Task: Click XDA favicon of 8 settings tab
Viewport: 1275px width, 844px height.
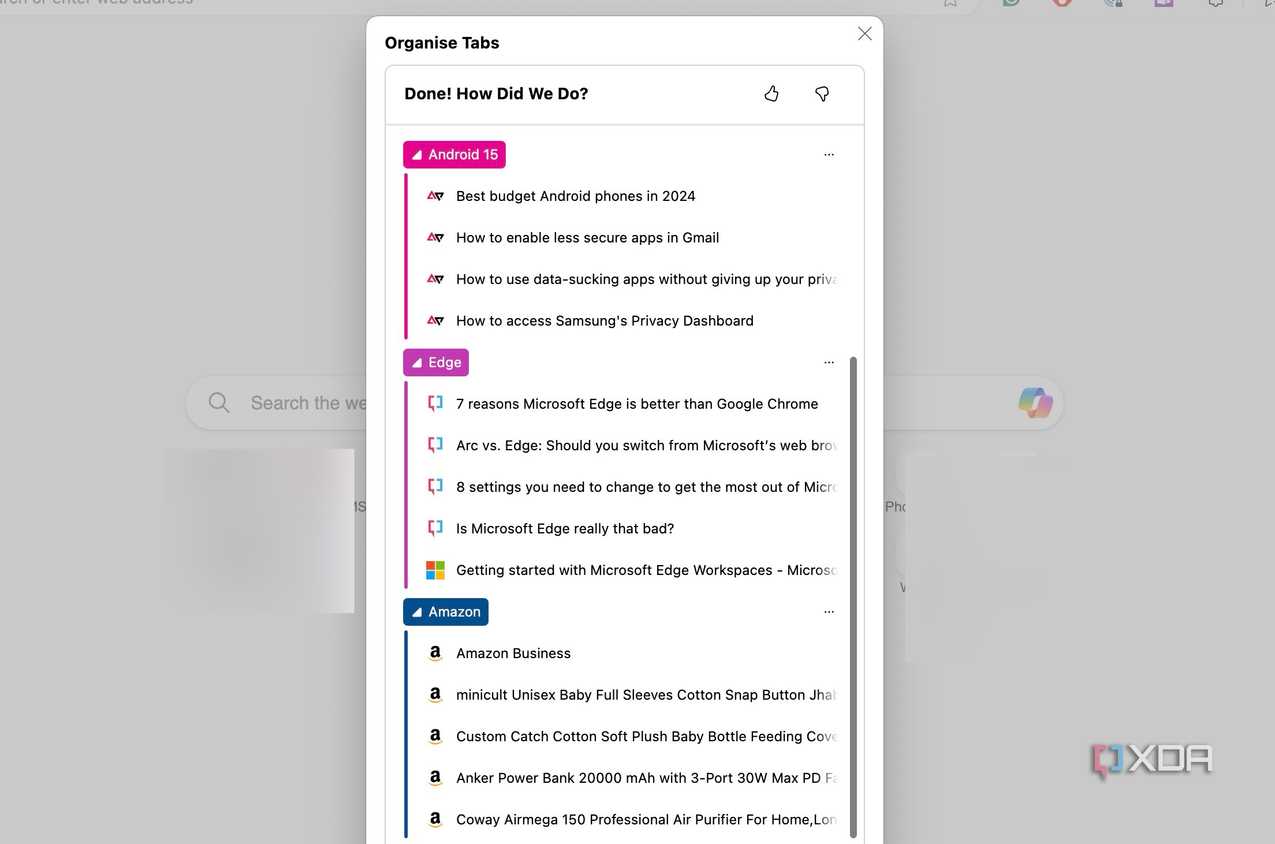Action: click(435, 487)
